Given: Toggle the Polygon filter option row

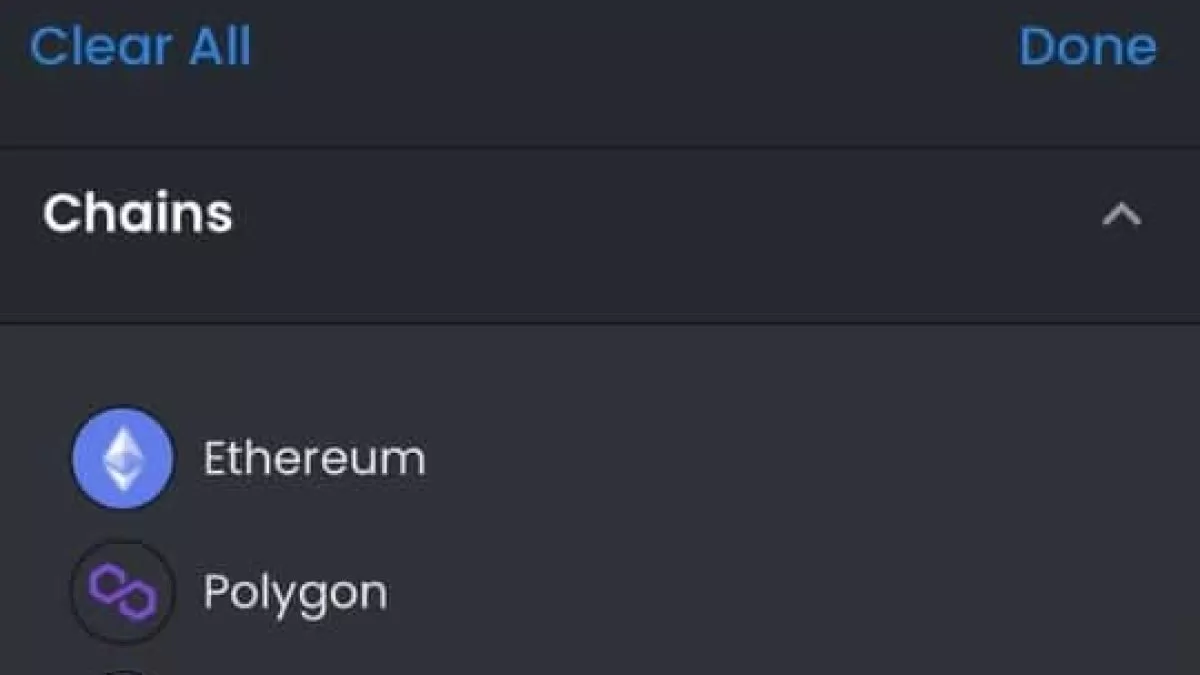Looking at the screenshot, I should point(600,593).
